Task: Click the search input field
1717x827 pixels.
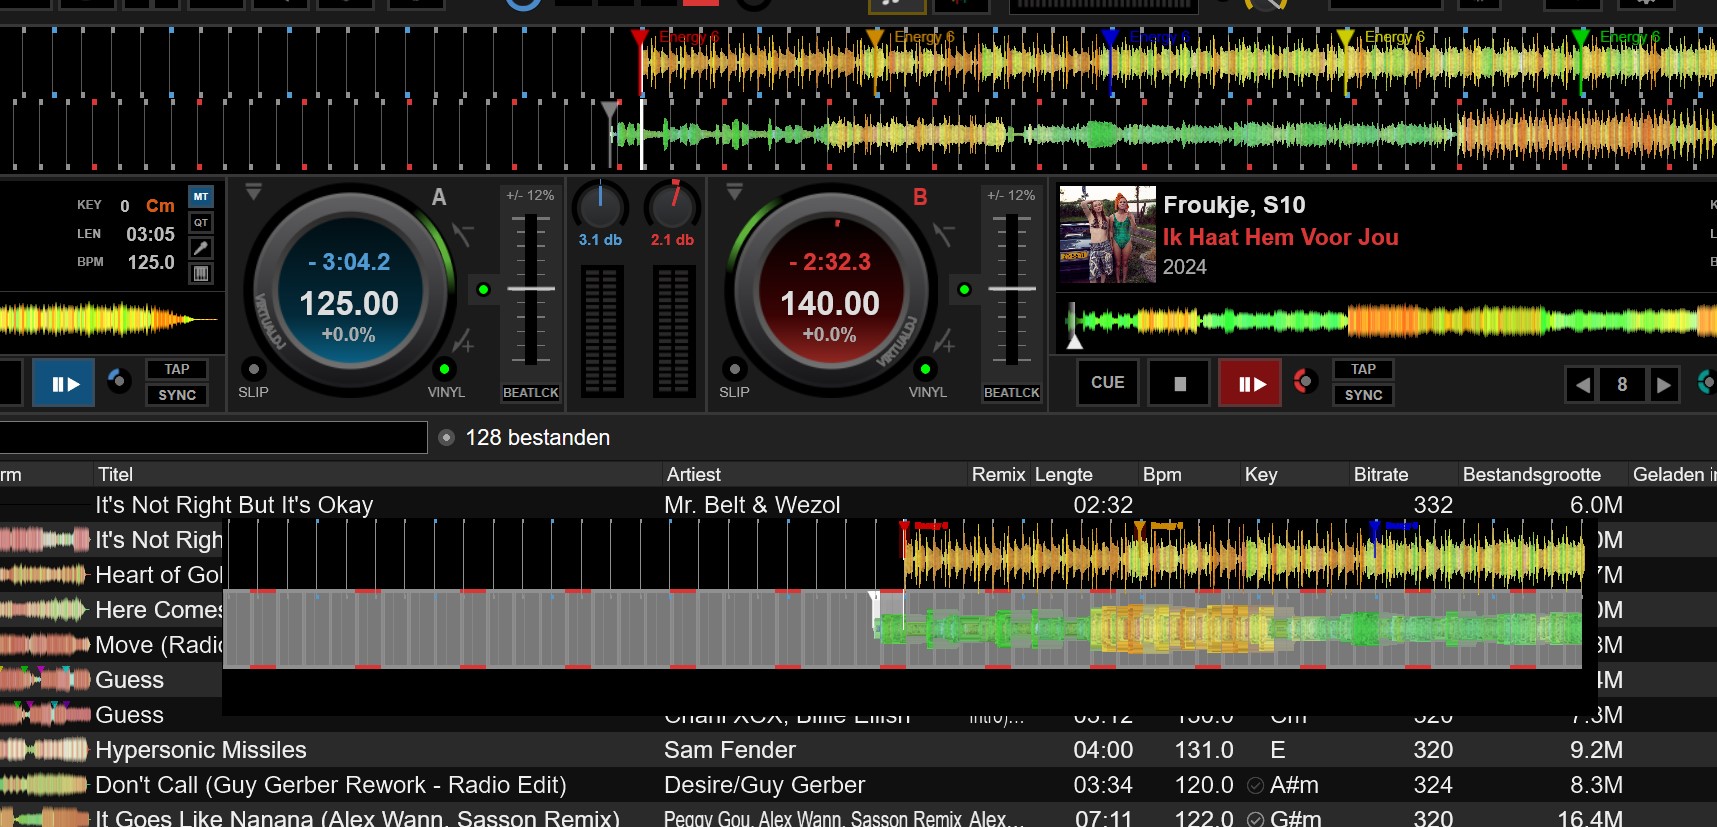Action: 213,438
